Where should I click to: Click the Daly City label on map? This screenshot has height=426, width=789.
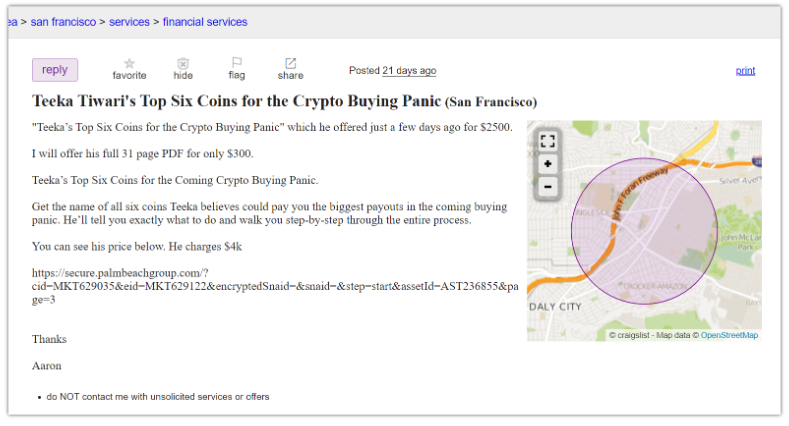tap(555, 307)
